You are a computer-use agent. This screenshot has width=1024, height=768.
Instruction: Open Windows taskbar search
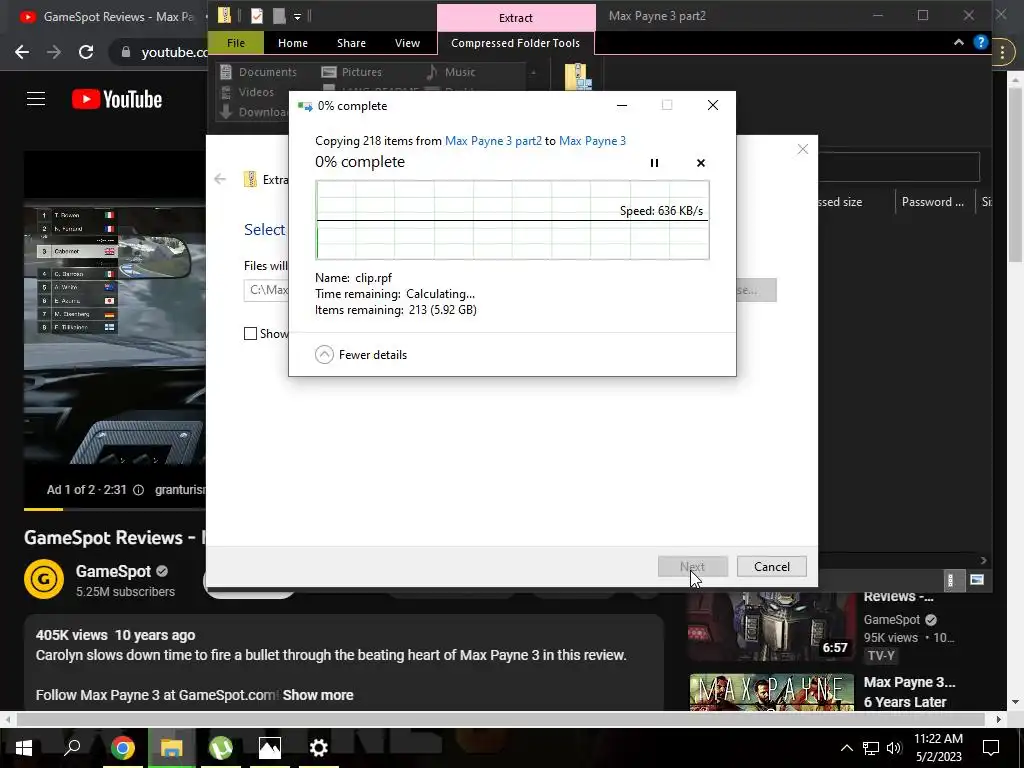72,748
